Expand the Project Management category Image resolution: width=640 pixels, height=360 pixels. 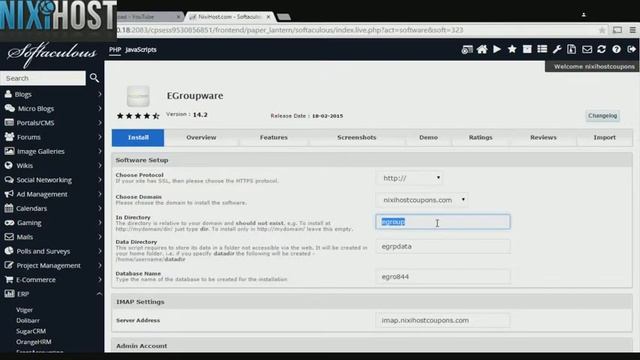click(x=52, y=266)
